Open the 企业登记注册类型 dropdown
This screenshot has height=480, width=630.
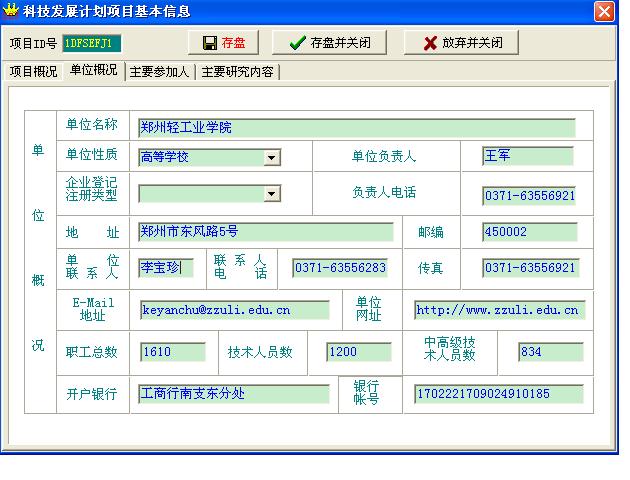tap(272, 194)
